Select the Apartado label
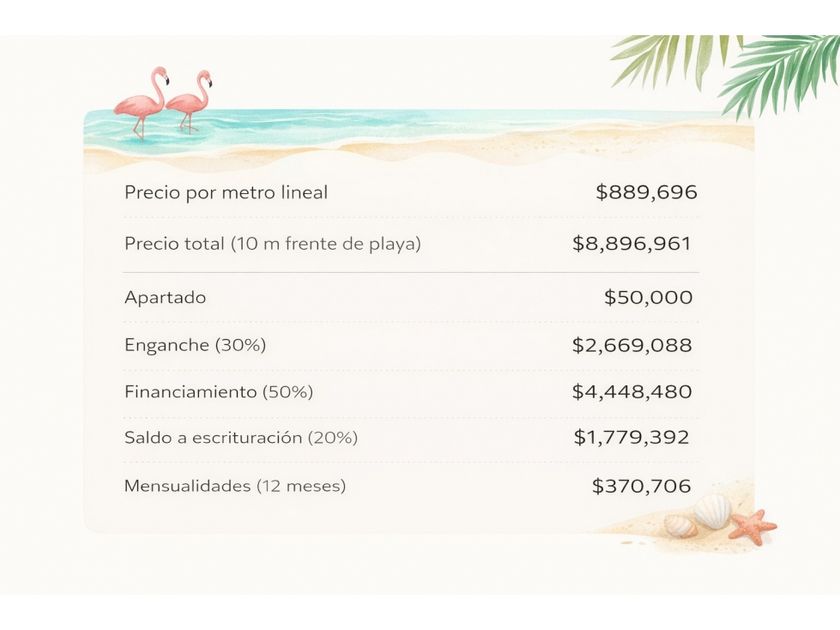 [x=165, y=297]
